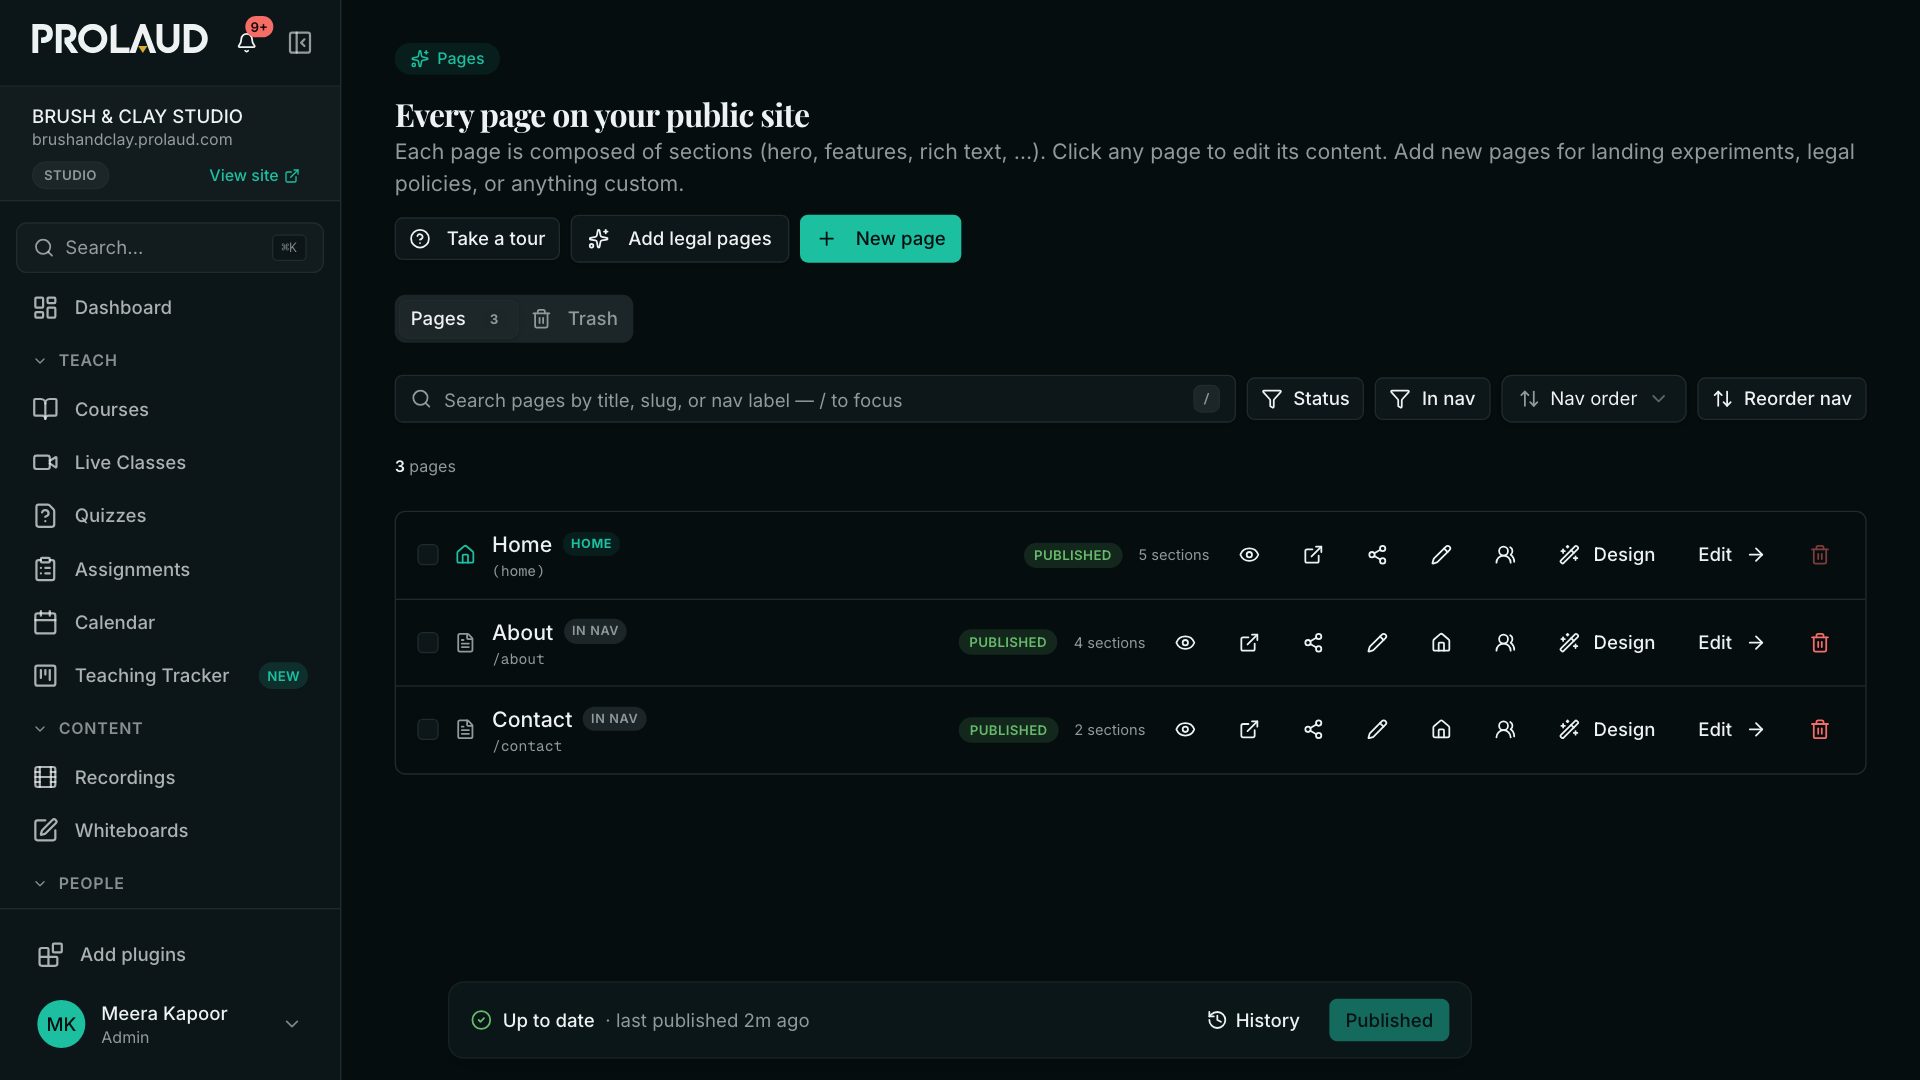Screen dimensions: 1920x1080
Task: Open the Nav order sort dropdown
Action: [x=1593, y=399]
